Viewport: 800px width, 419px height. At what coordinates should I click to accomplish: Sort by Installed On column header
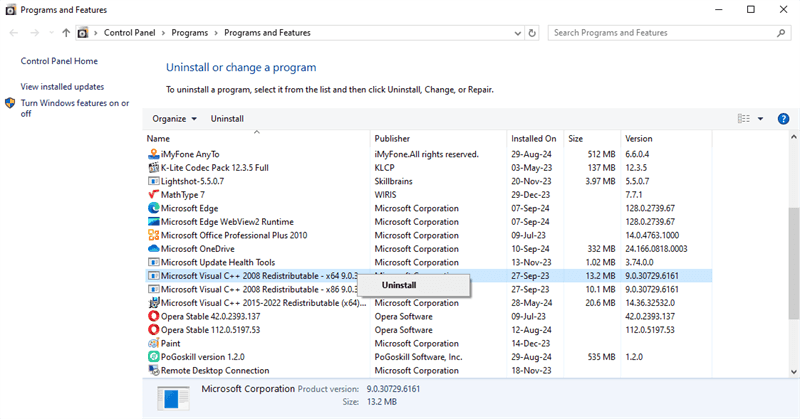pos(535,139)
